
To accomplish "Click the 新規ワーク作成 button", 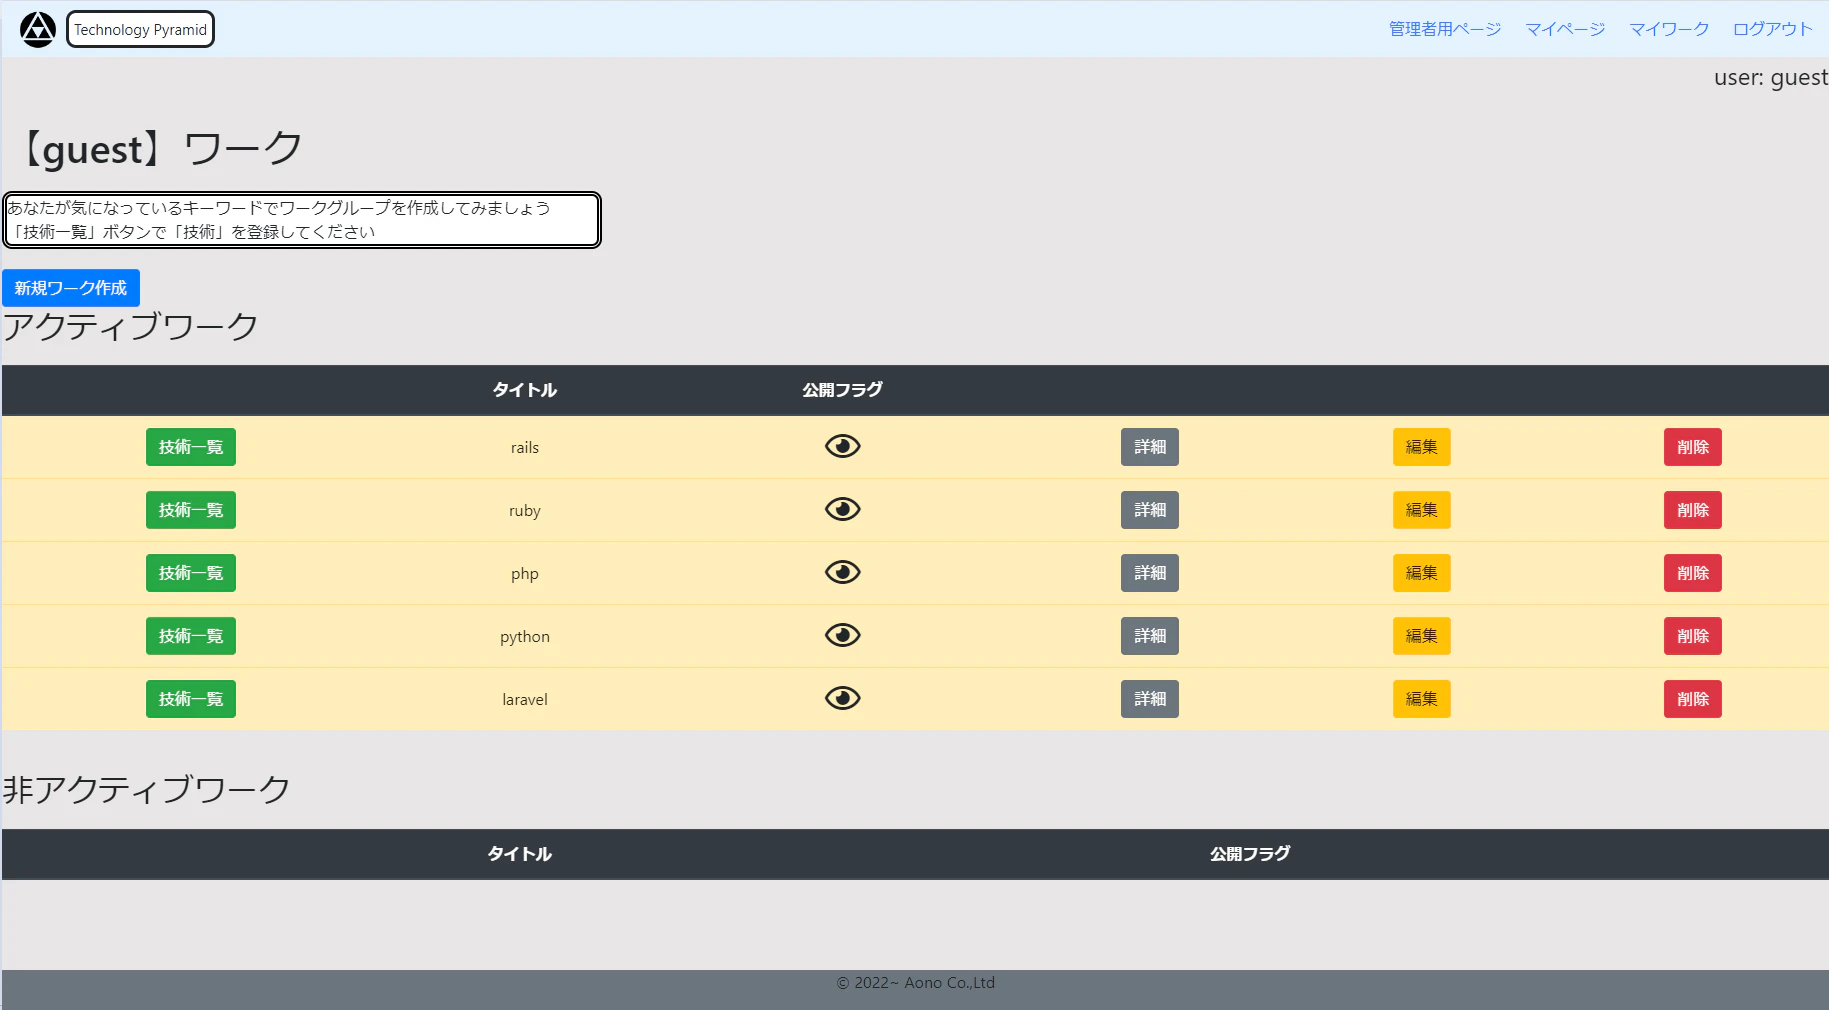I will 71,288.
